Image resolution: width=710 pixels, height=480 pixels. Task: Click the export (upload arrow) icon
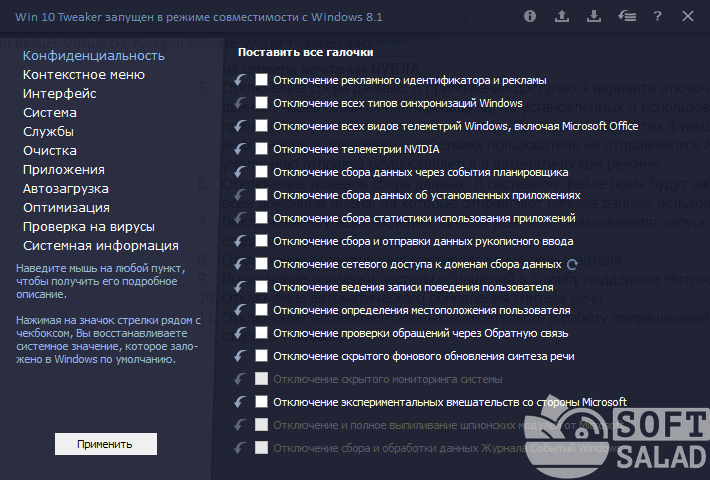[x=562, y=16]
